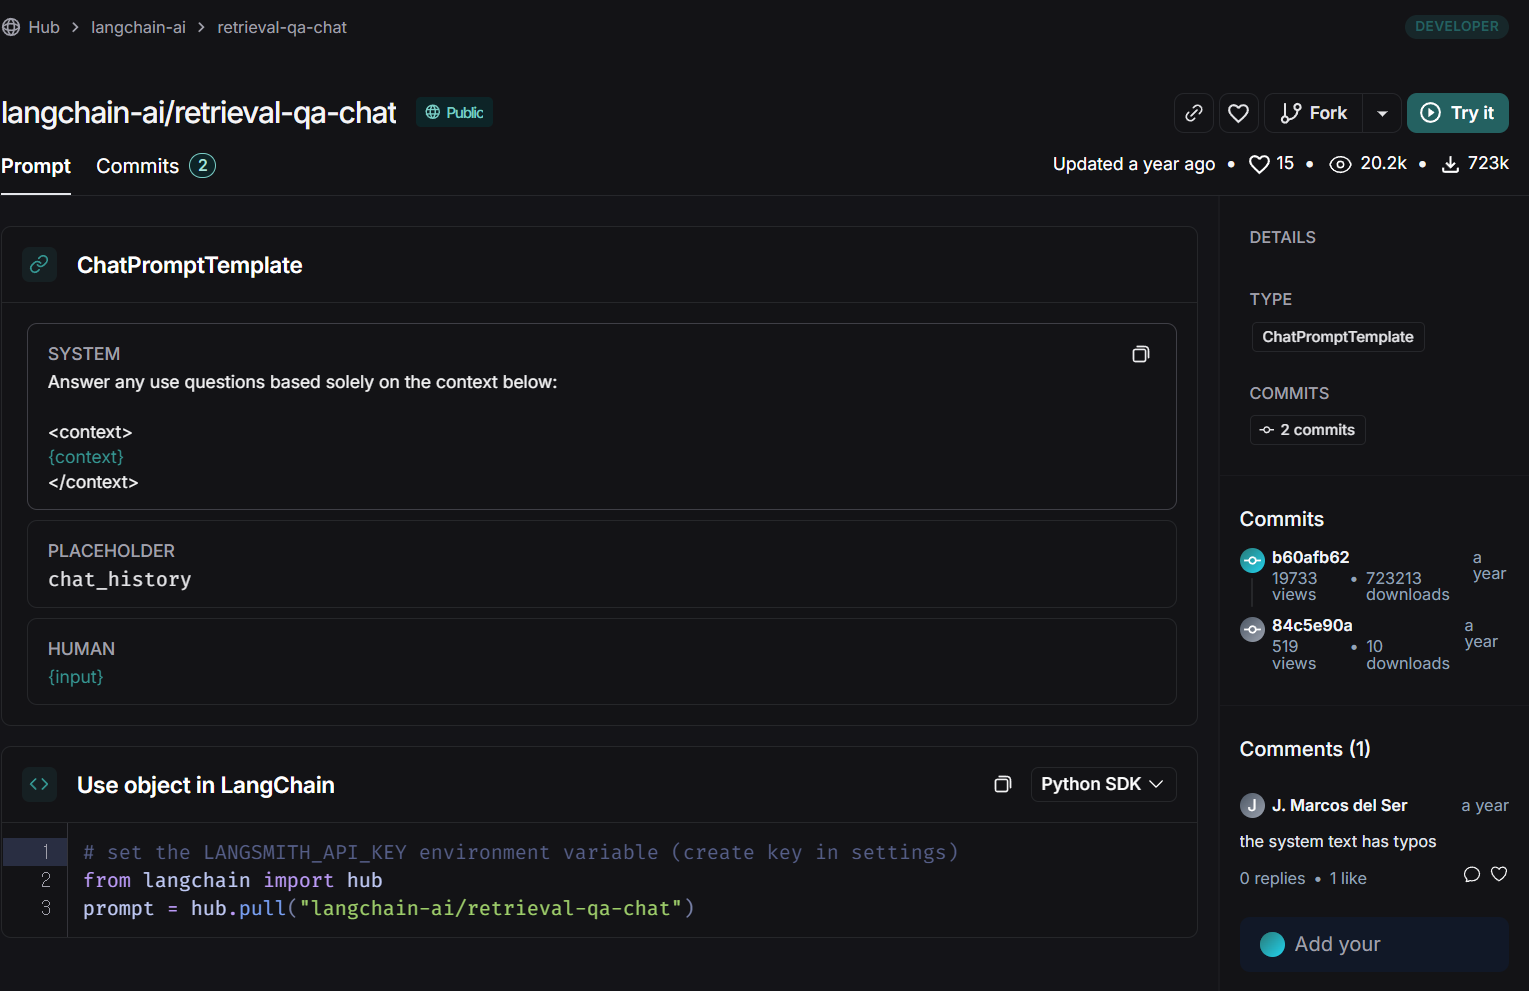
Task: Click the hub.pull code line
Action: pyautogui.click(x=388, y=908)
